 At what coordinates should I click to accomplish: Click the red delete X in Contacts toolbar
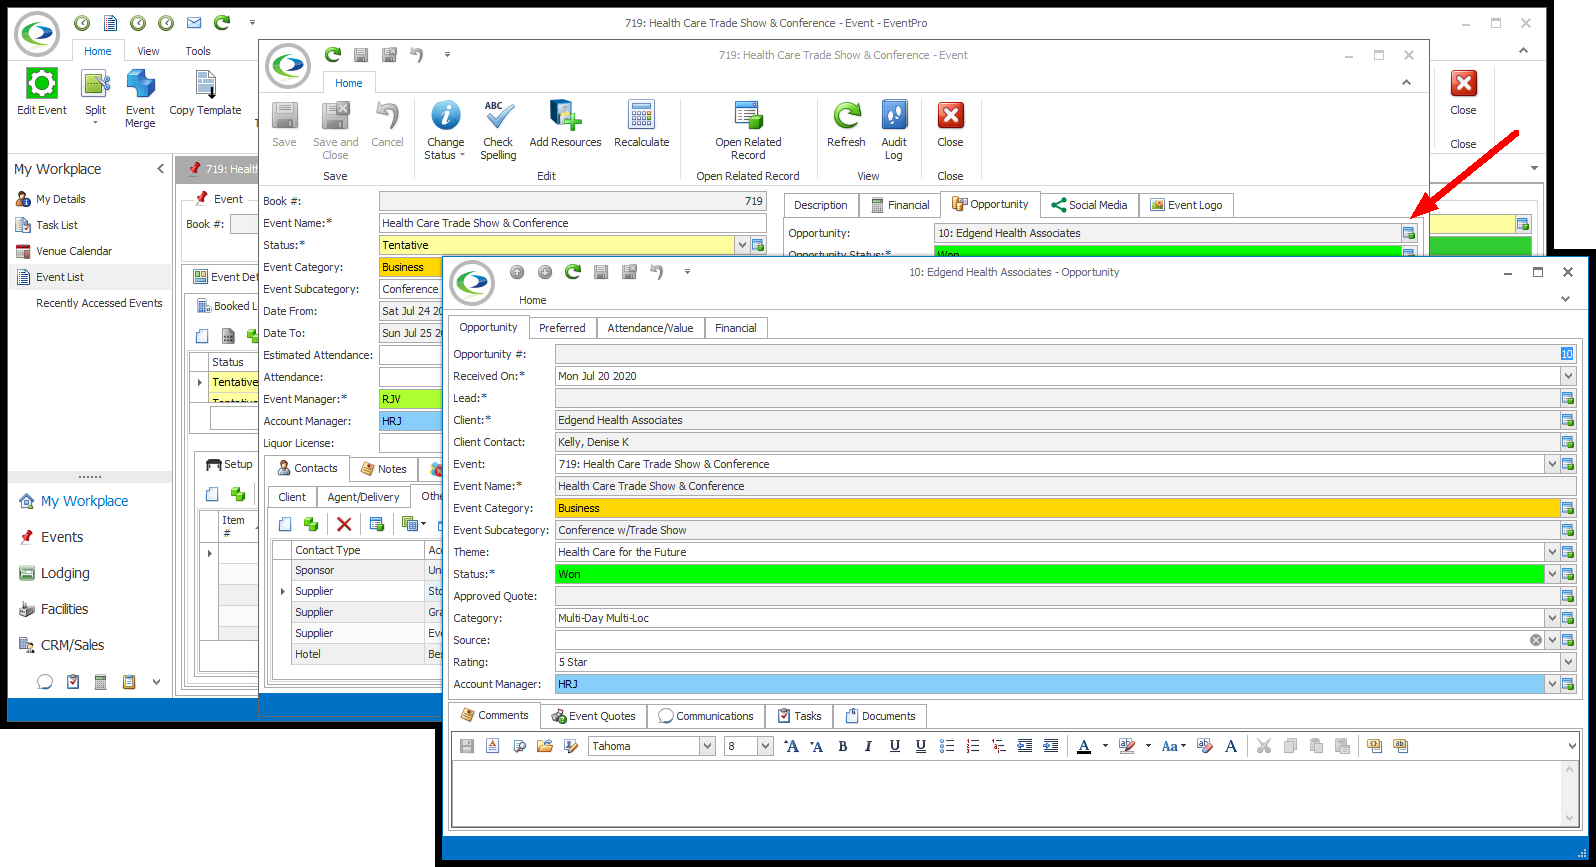point(344,524)
